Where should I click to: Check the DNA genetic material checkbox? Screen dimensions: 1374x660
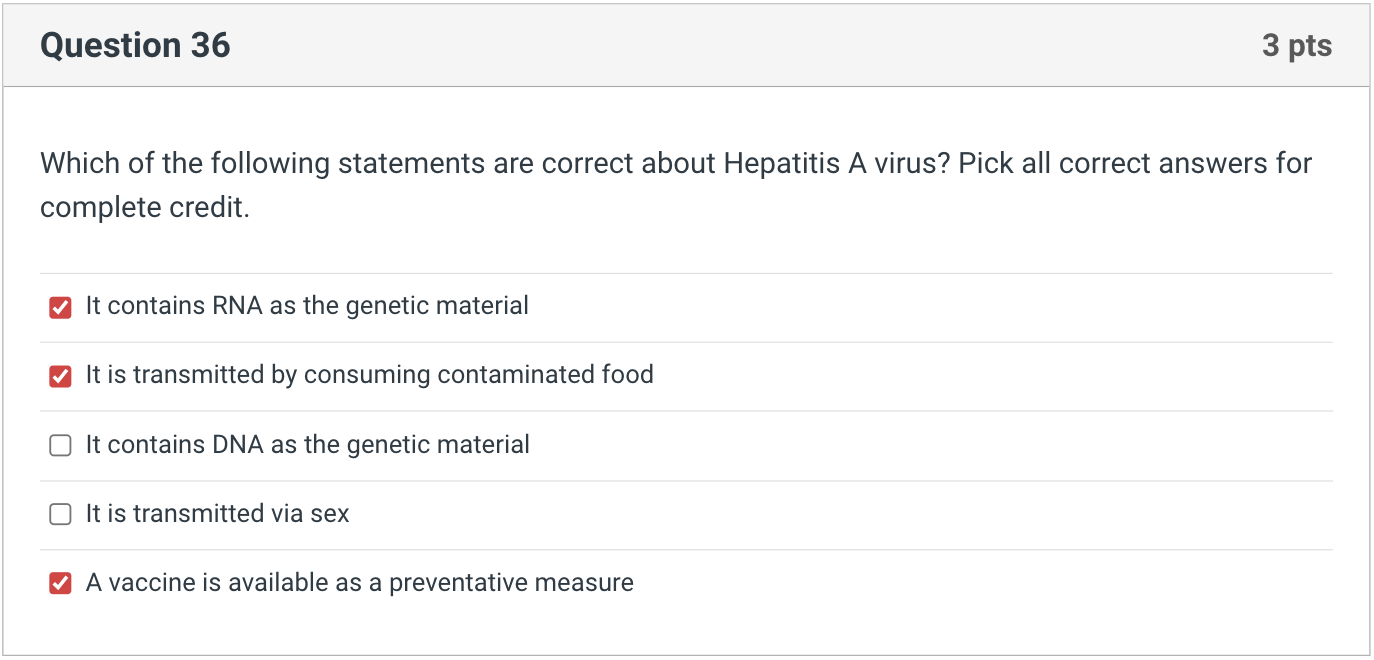pos(61,446)
